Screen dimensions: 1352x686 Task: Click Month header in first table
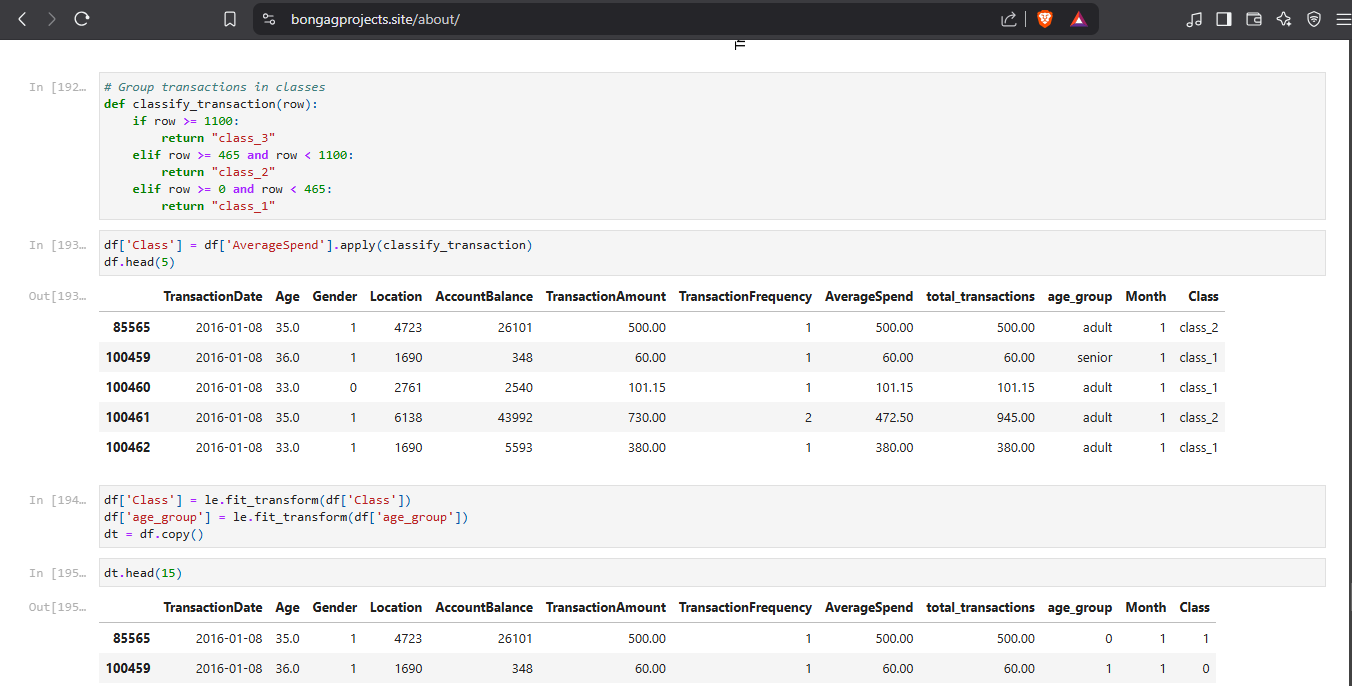pos(1146,296)
